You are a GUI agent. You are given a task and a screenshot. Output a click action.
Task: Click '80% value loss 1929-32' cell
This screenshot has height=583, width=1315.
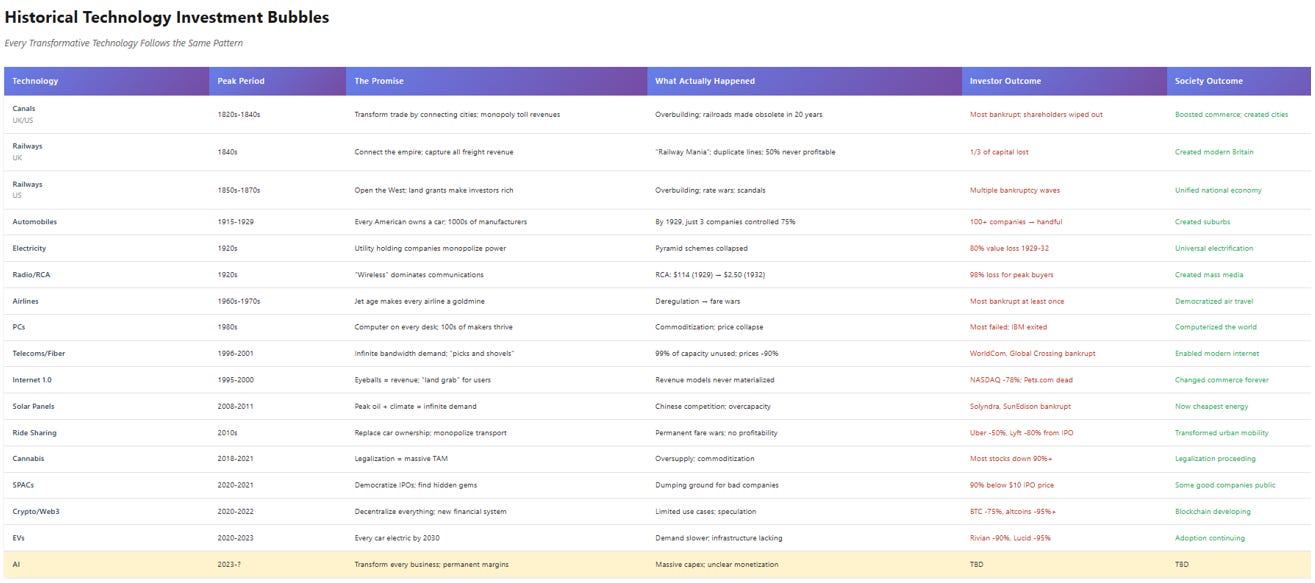[x=1064, y=248]
